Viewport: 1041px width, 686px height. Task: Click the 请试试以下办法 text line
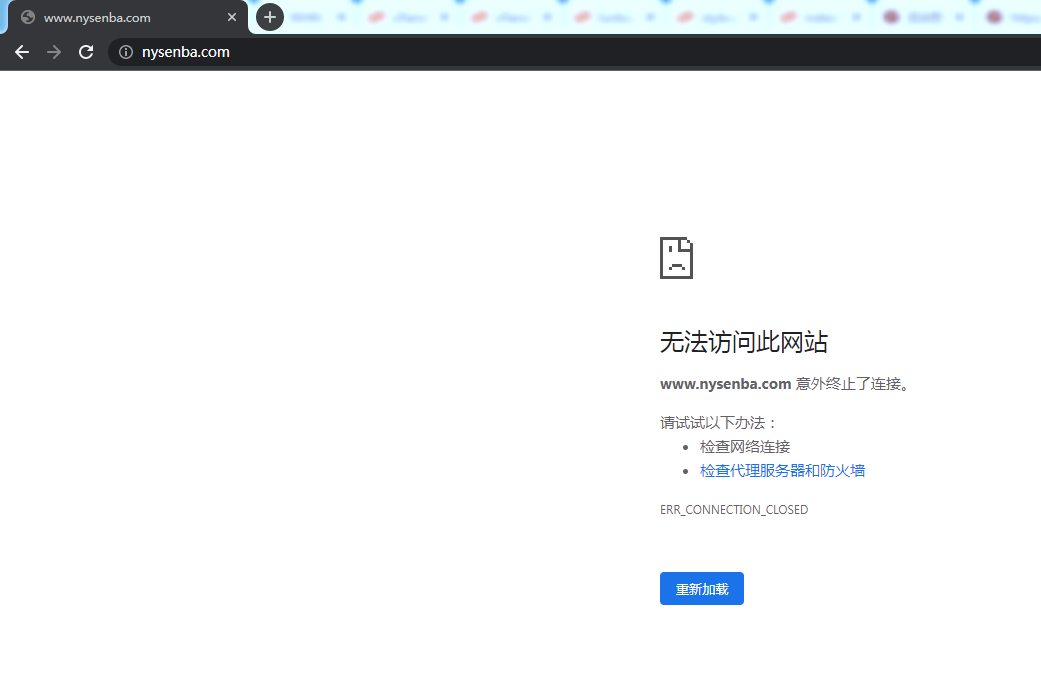coord(718,422)
